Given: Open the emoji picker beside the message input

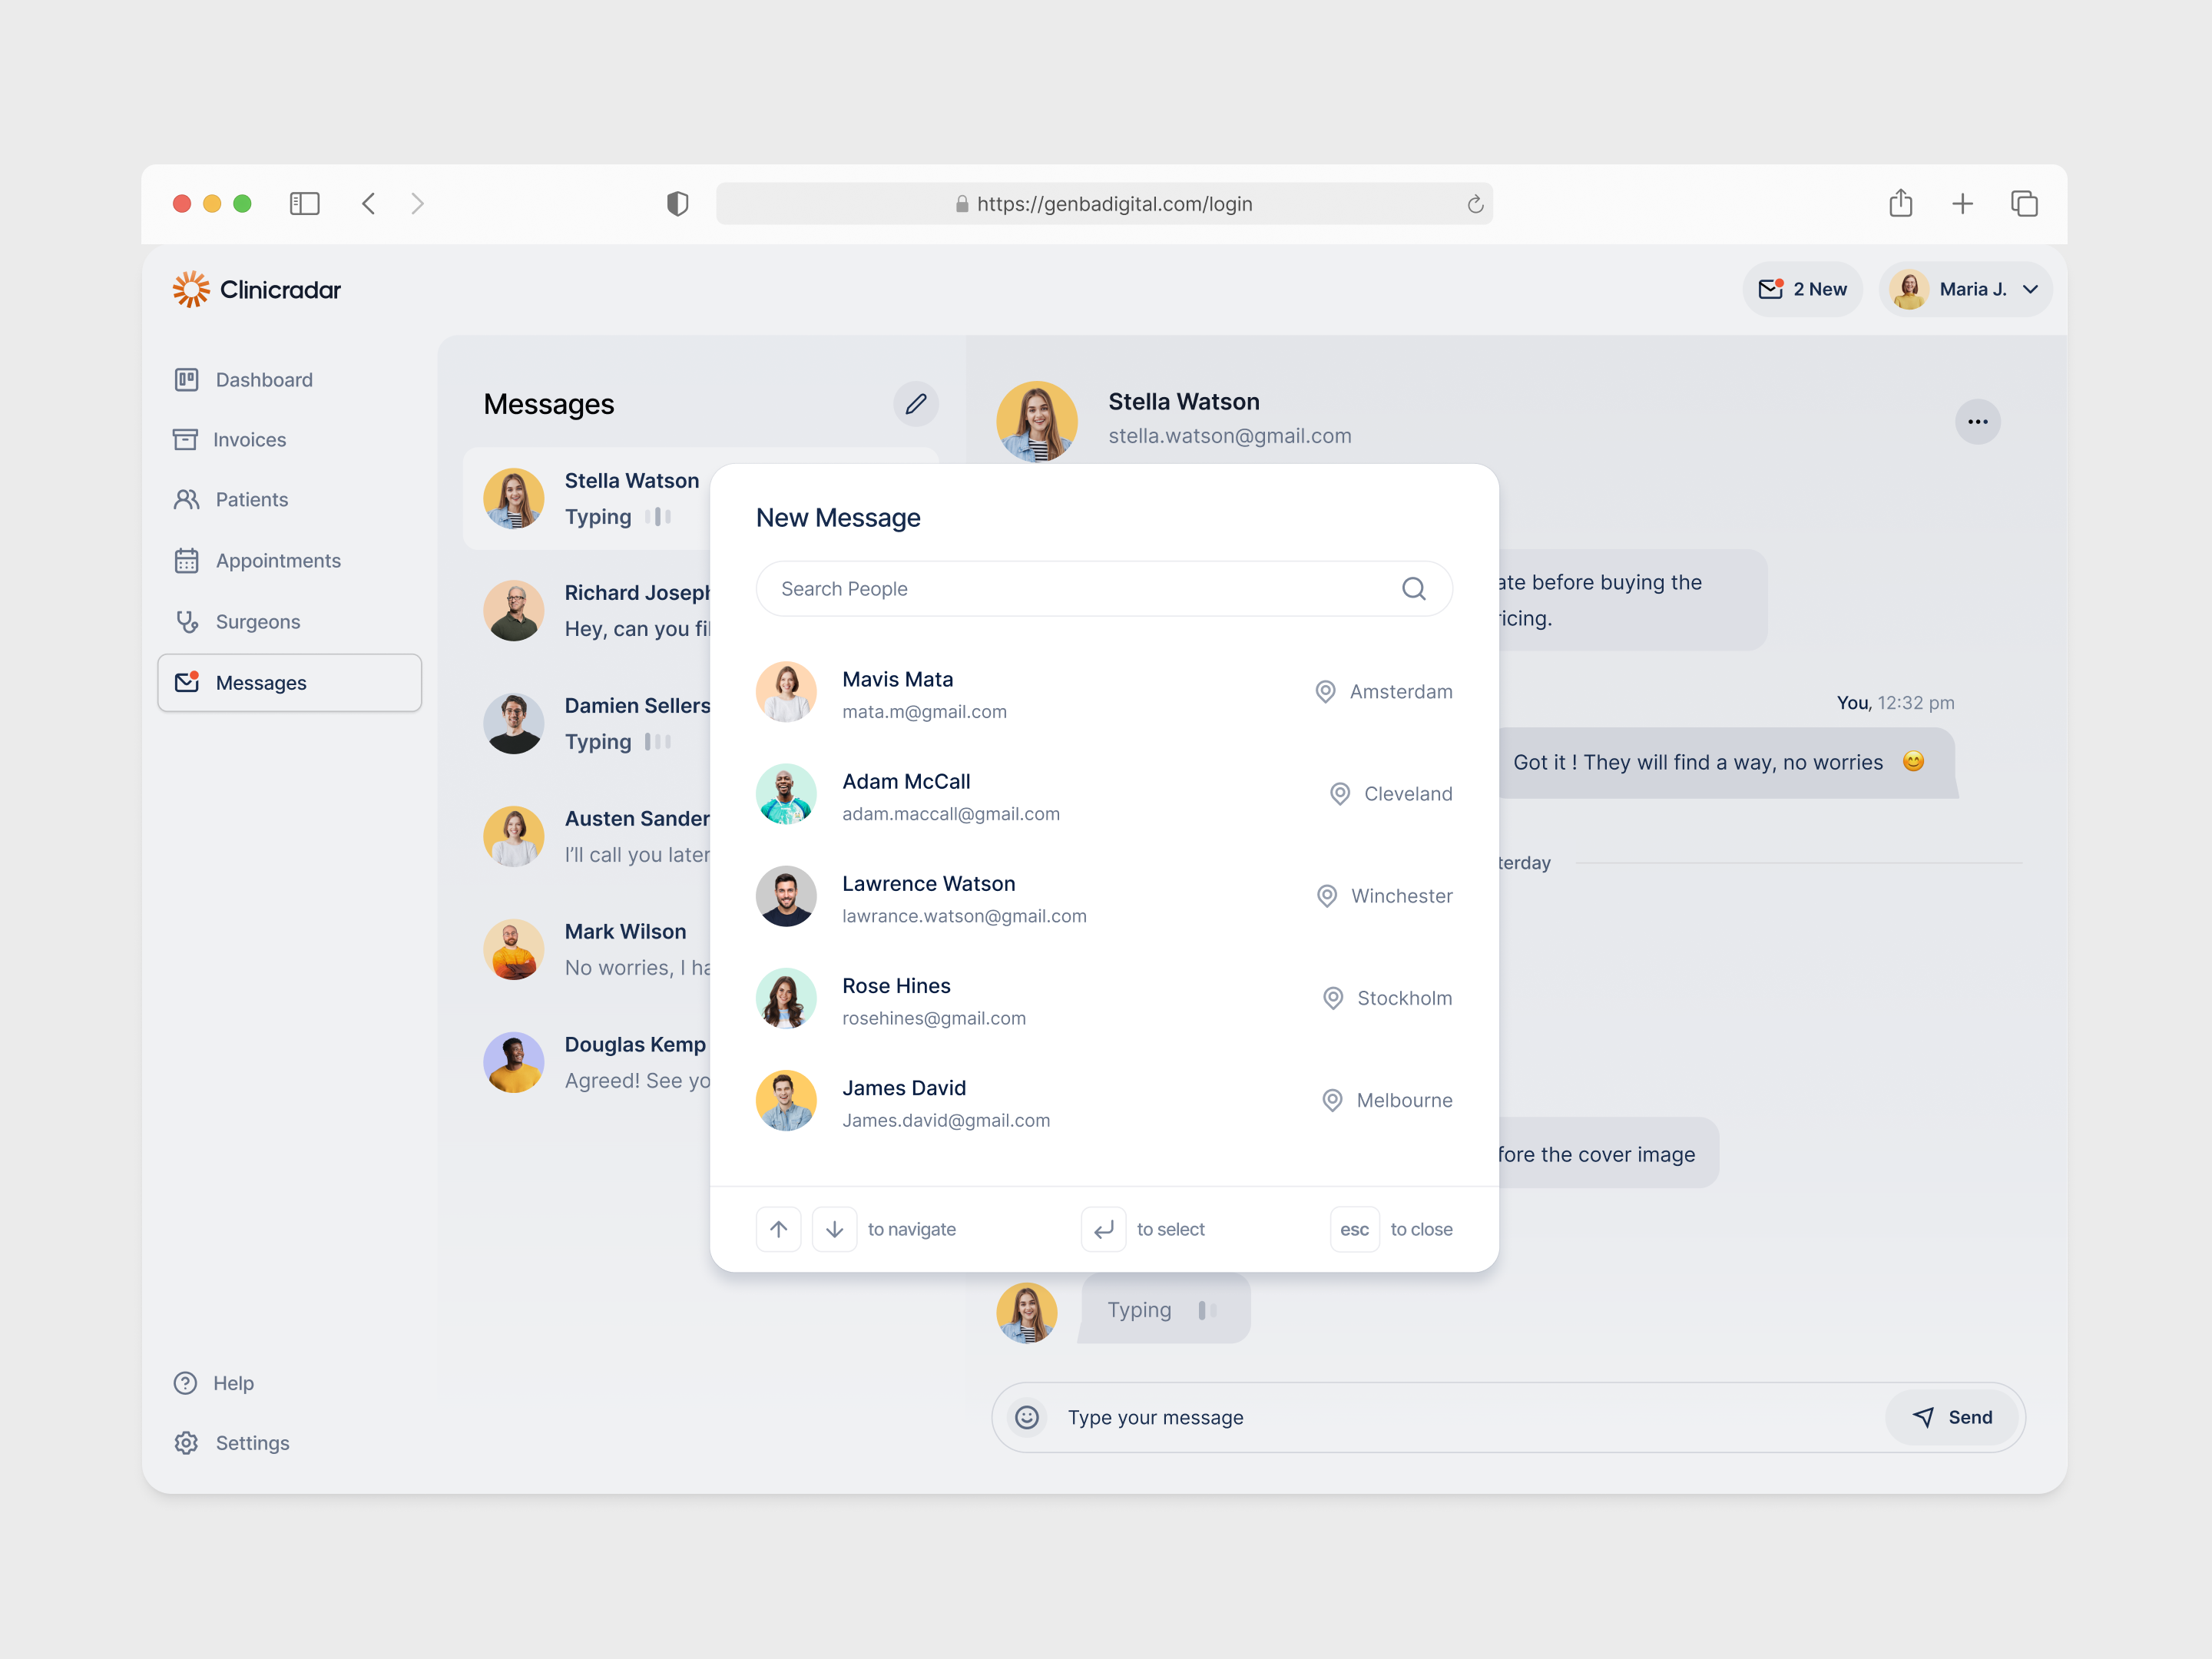Looking at the screenshot, I should pos(1027,1417).
